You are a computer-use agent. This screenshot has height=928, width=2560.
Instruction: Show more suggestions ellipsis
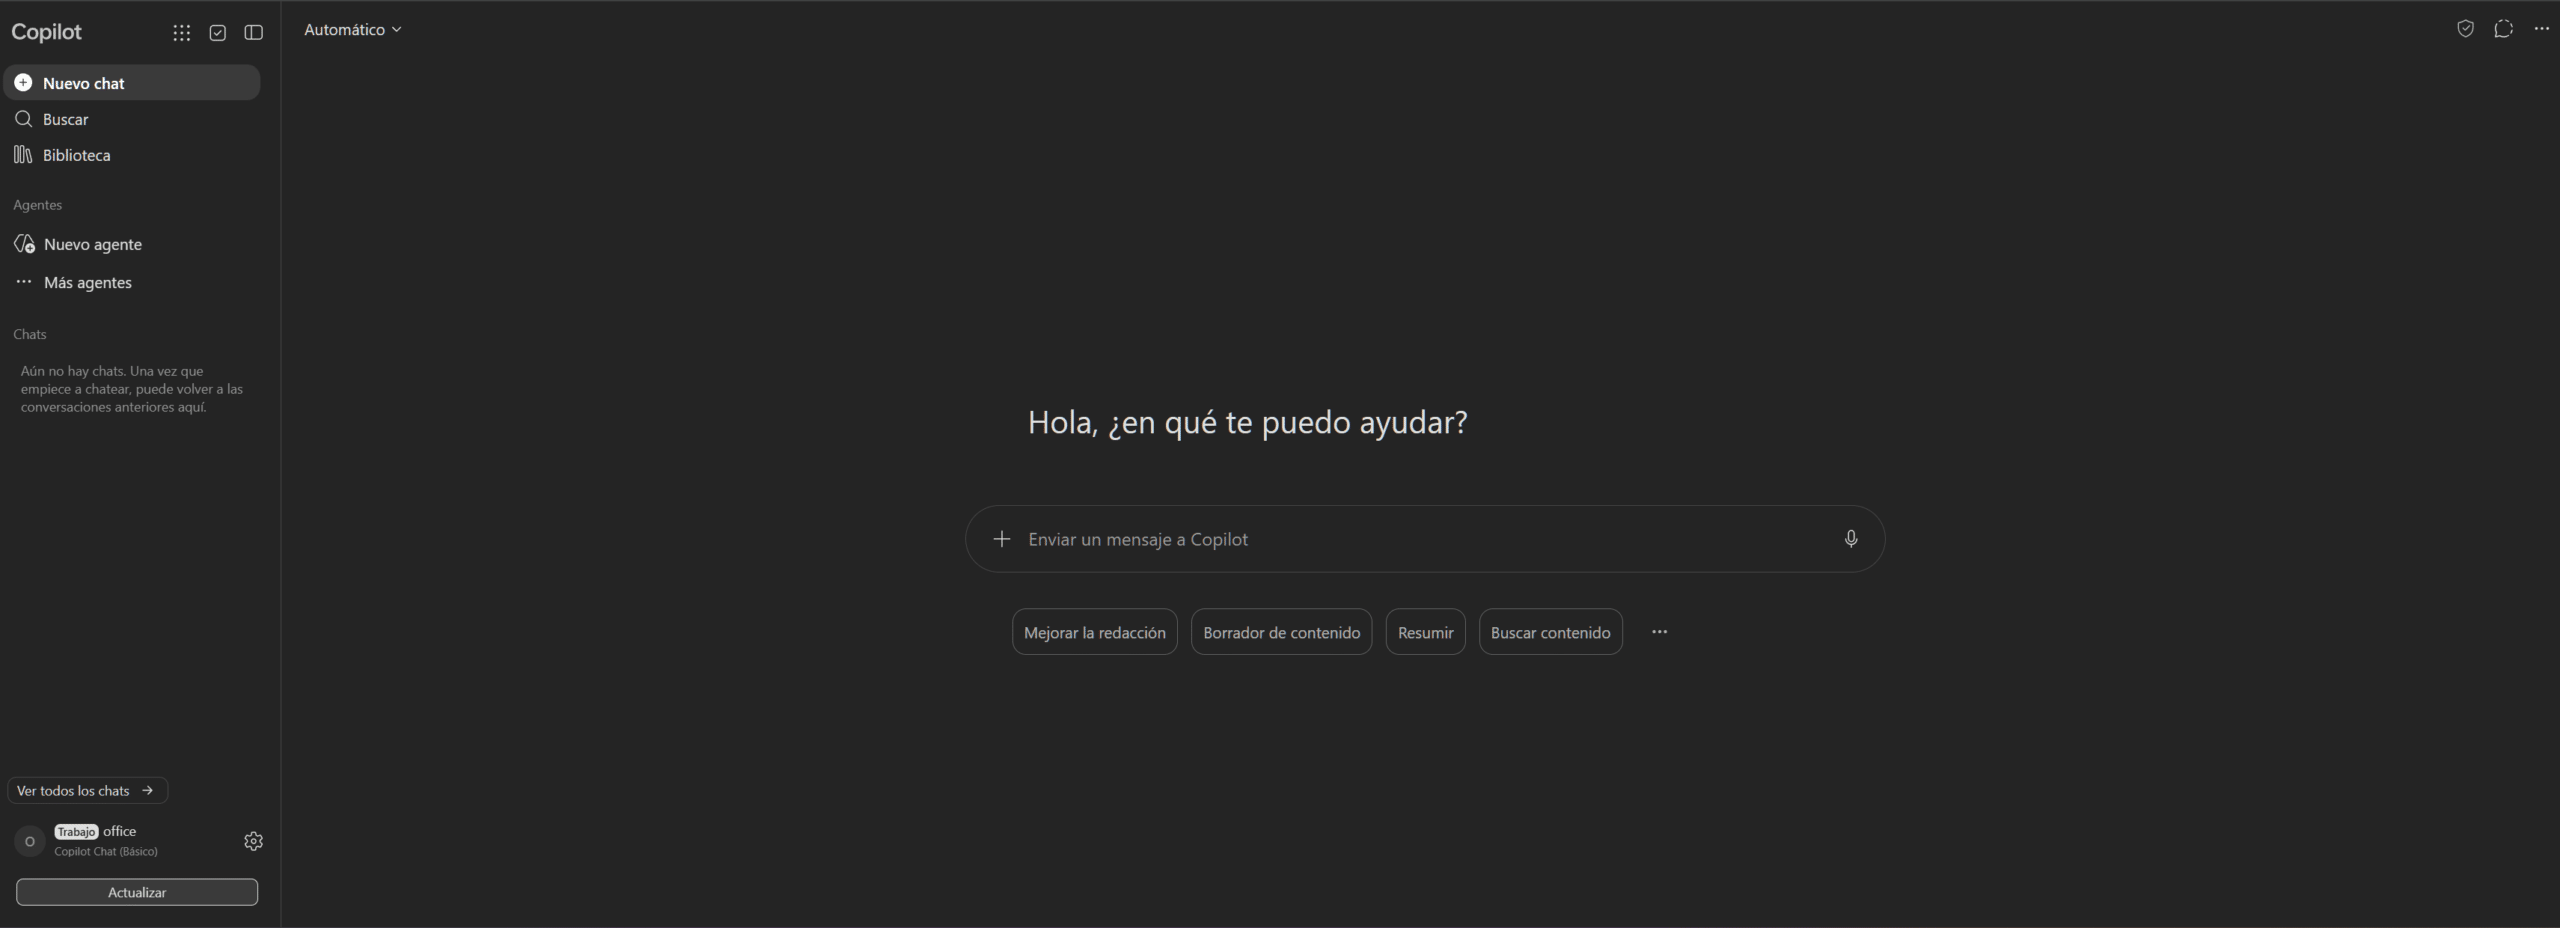point(1659,632)
